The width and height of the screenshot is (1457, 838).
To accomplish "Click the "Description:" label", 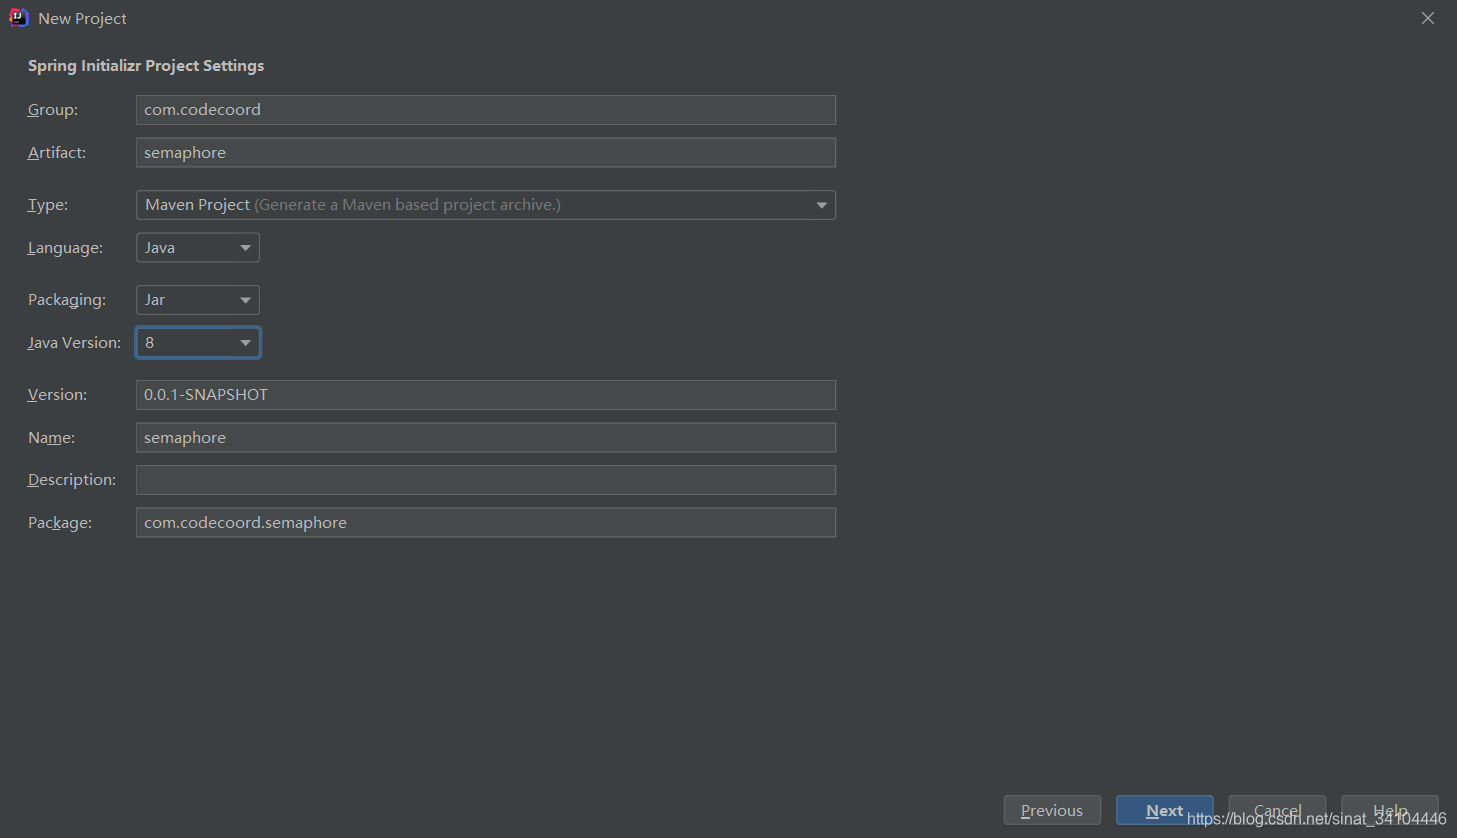I will 72,480.
